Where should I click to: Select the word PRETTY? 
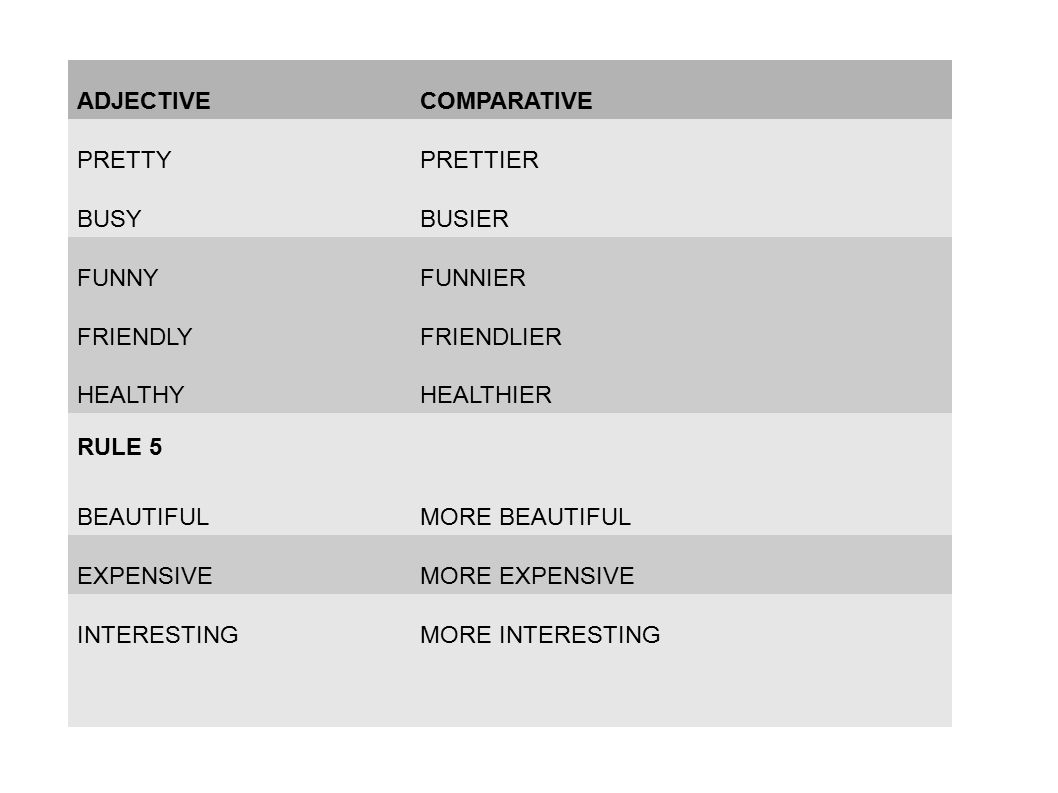[124, 160]
